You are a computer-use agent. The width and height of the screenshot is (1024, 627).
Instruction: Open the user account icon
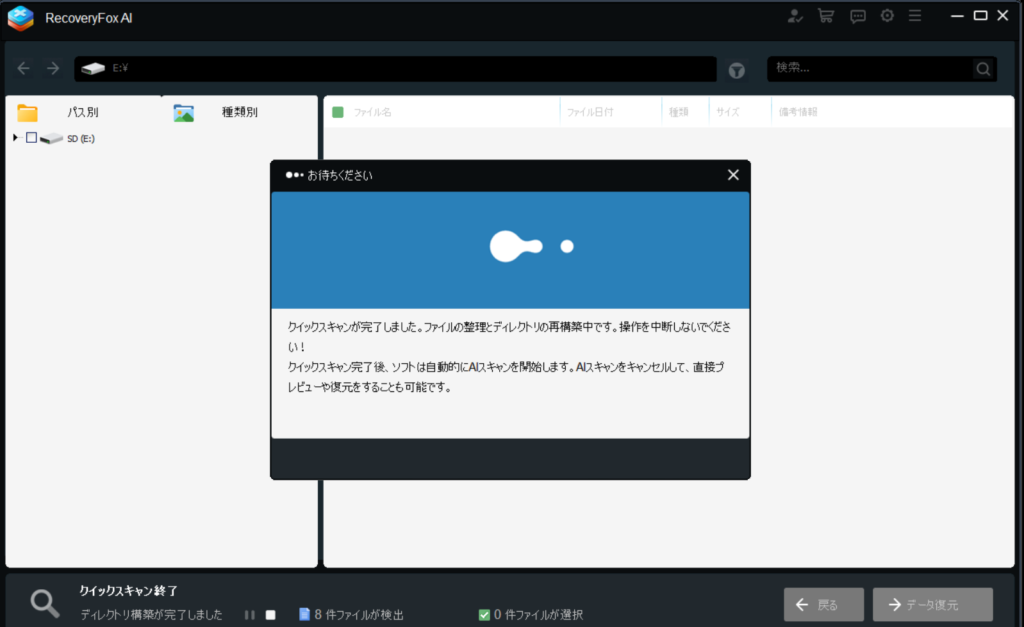click(795, 16)
